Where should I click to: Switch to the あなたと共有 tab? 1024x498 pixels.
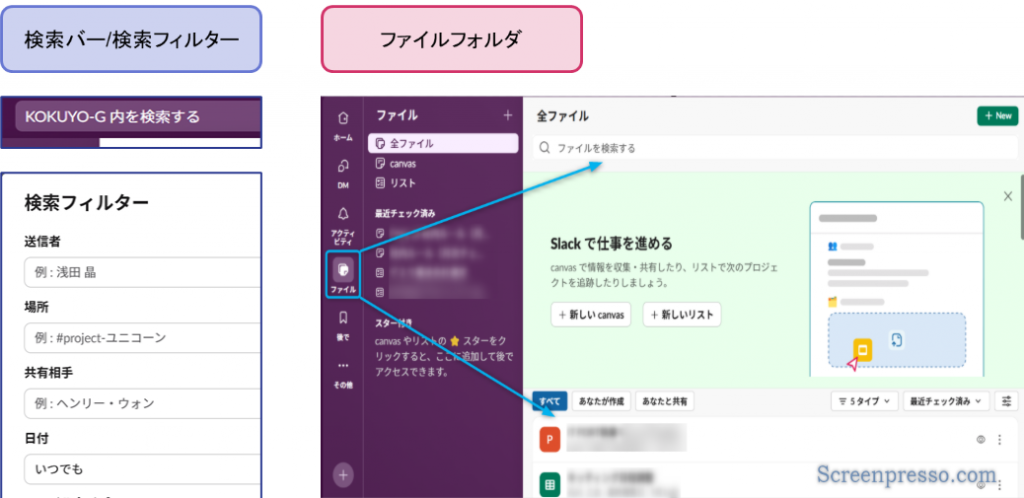click(665, 401)
